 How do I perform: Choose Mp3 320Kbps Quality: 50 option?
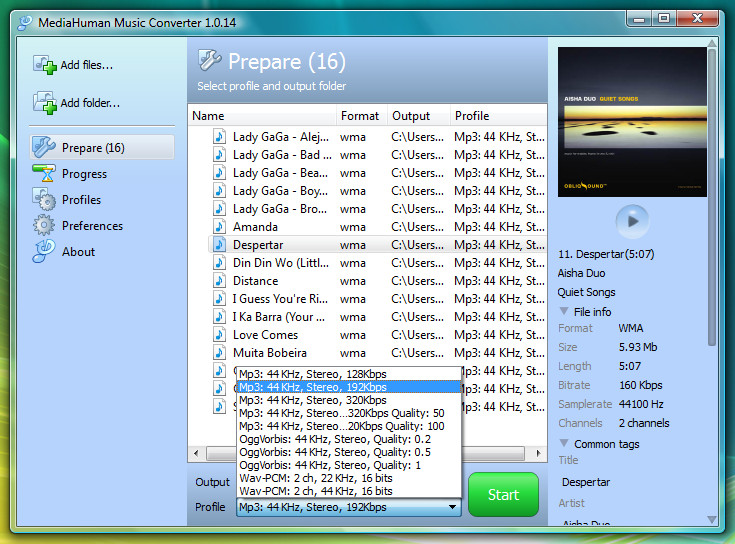click(349, 413)
